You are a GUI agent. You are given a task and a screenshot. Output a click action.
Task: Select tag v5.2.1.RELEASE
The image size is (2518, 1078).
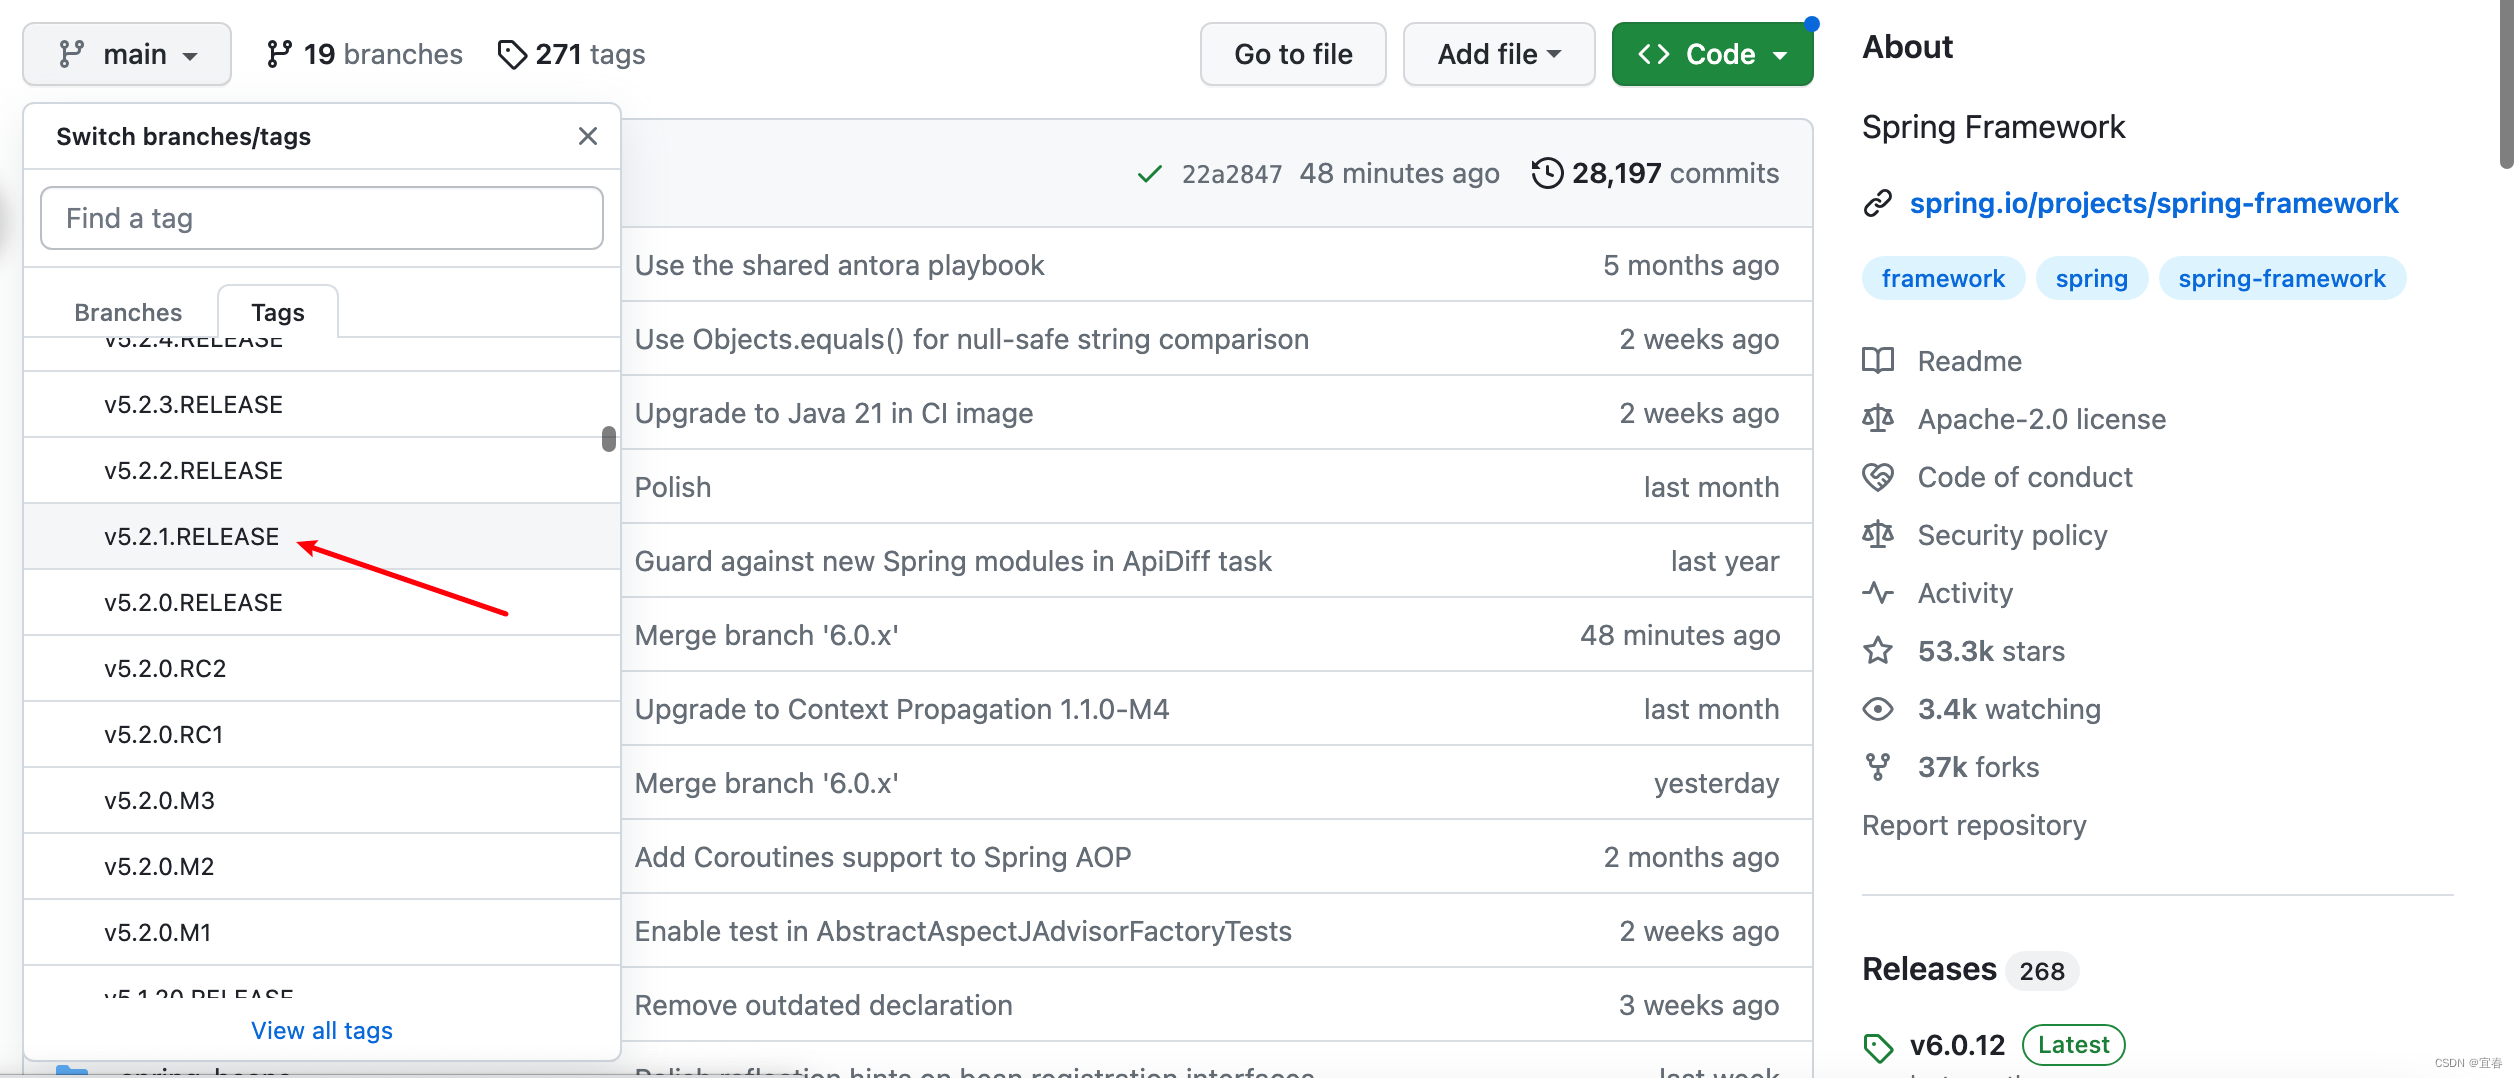pyautogui.click(x=322, y=536)
